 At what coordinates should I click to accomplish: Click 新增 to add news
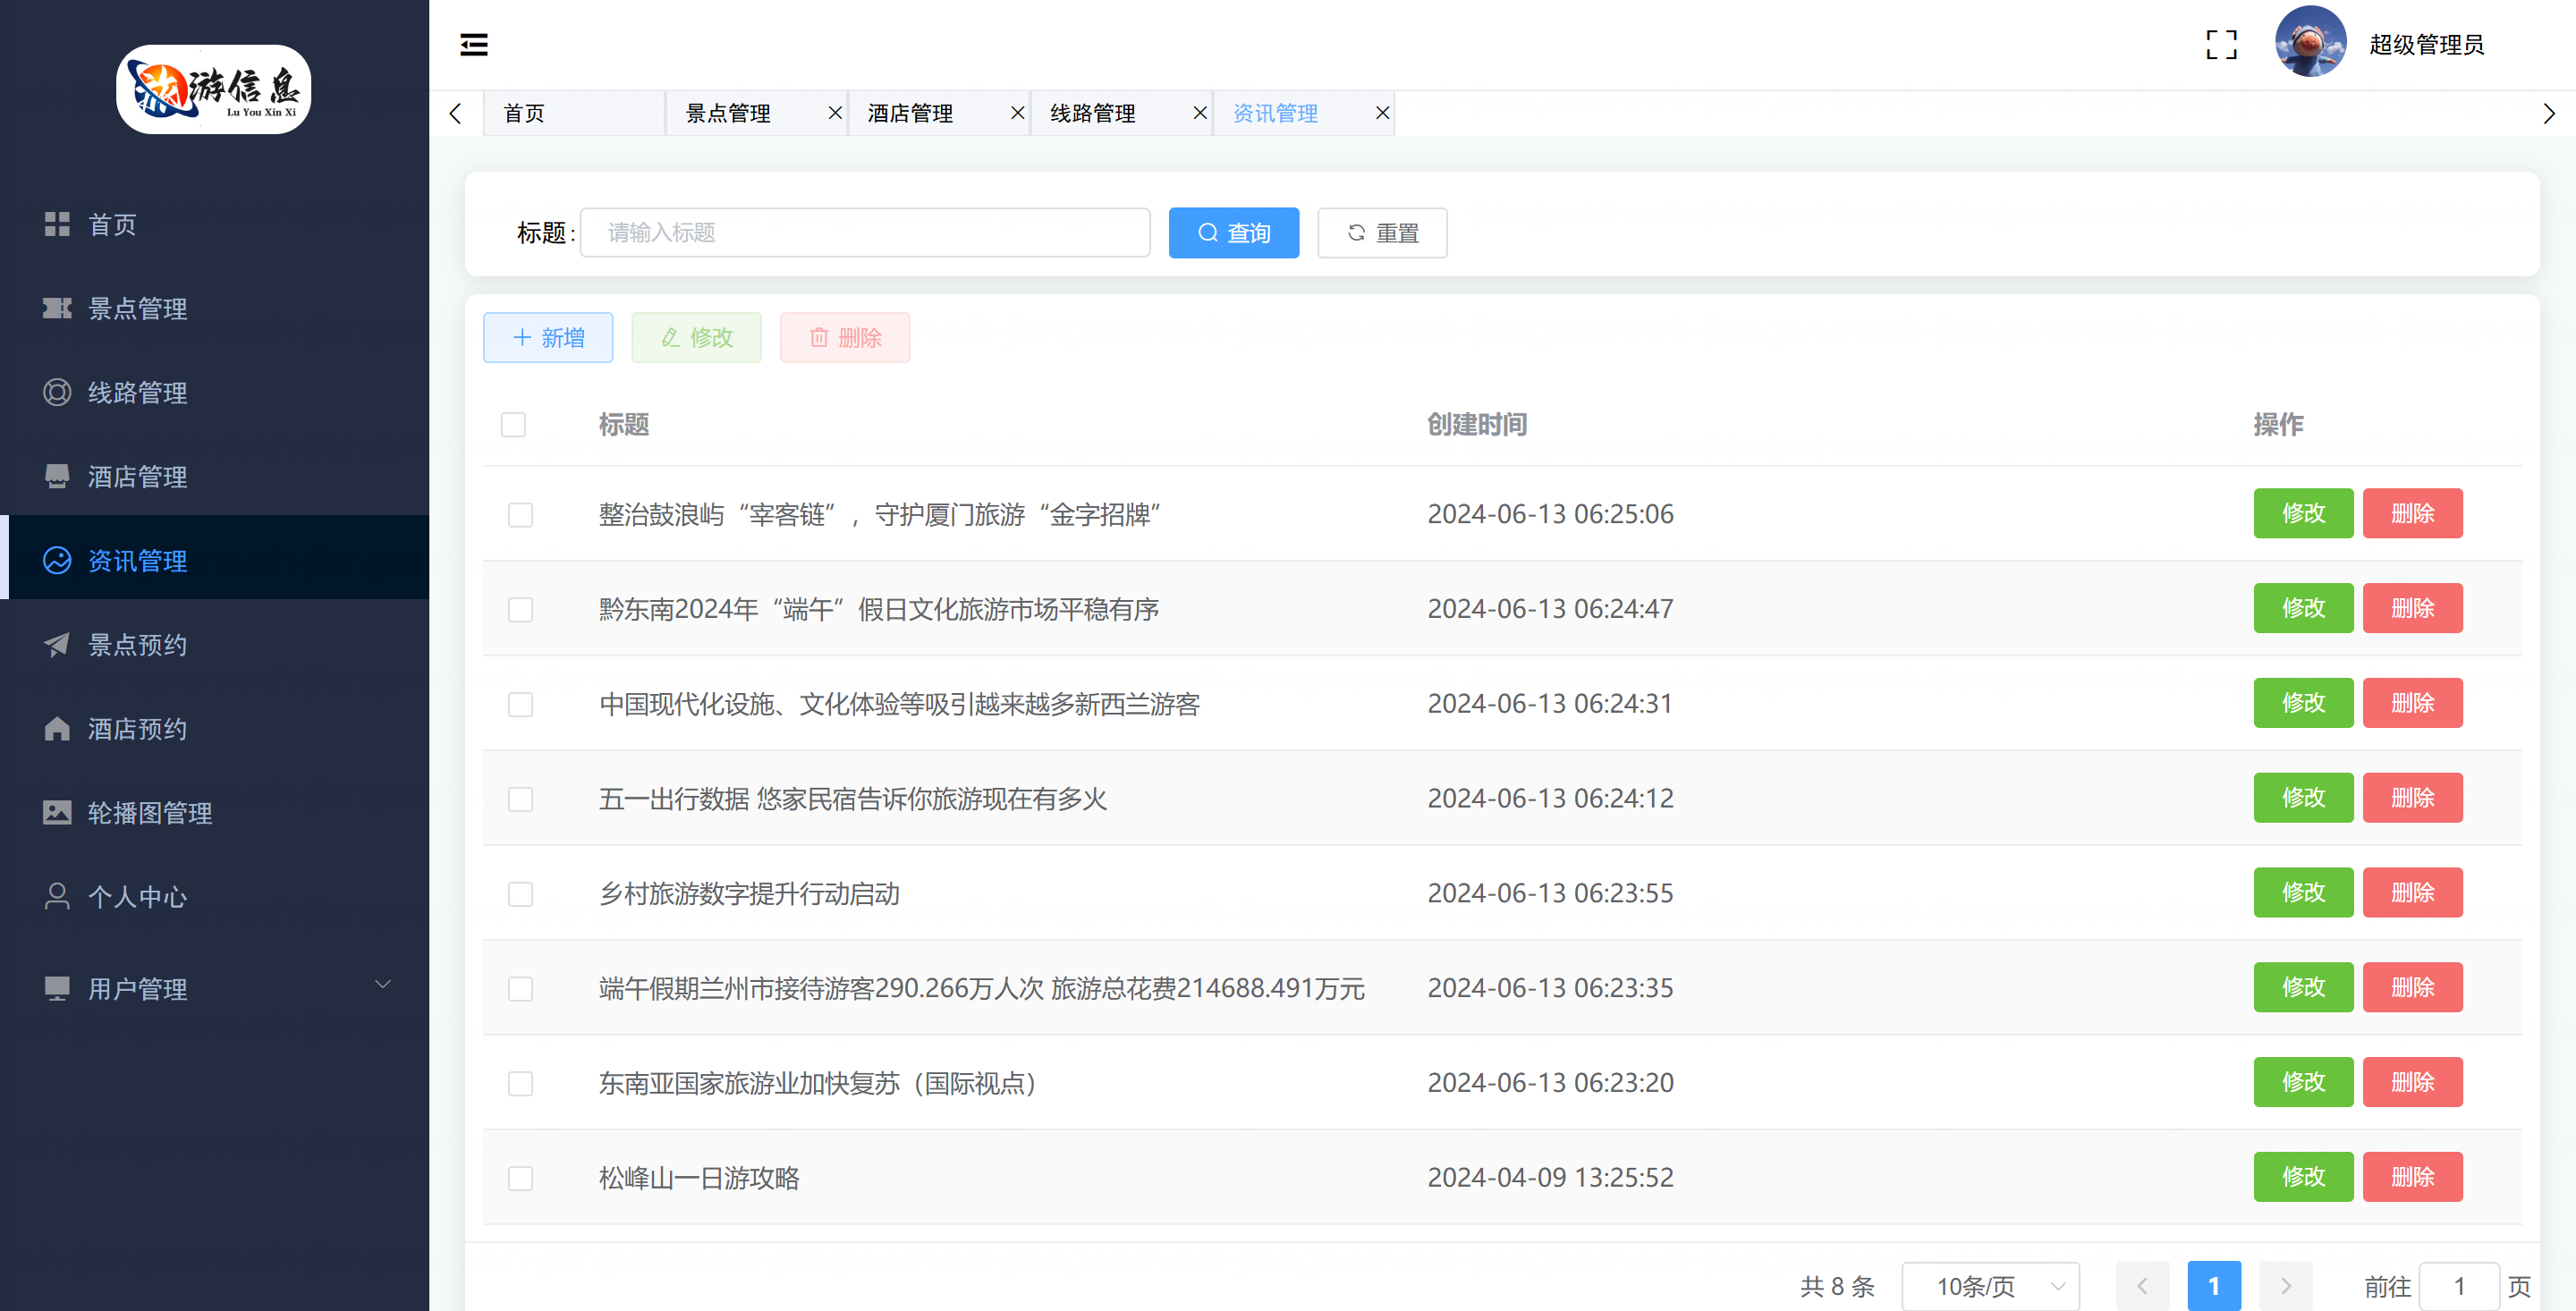pyautogui.click(x=548, y=338)
